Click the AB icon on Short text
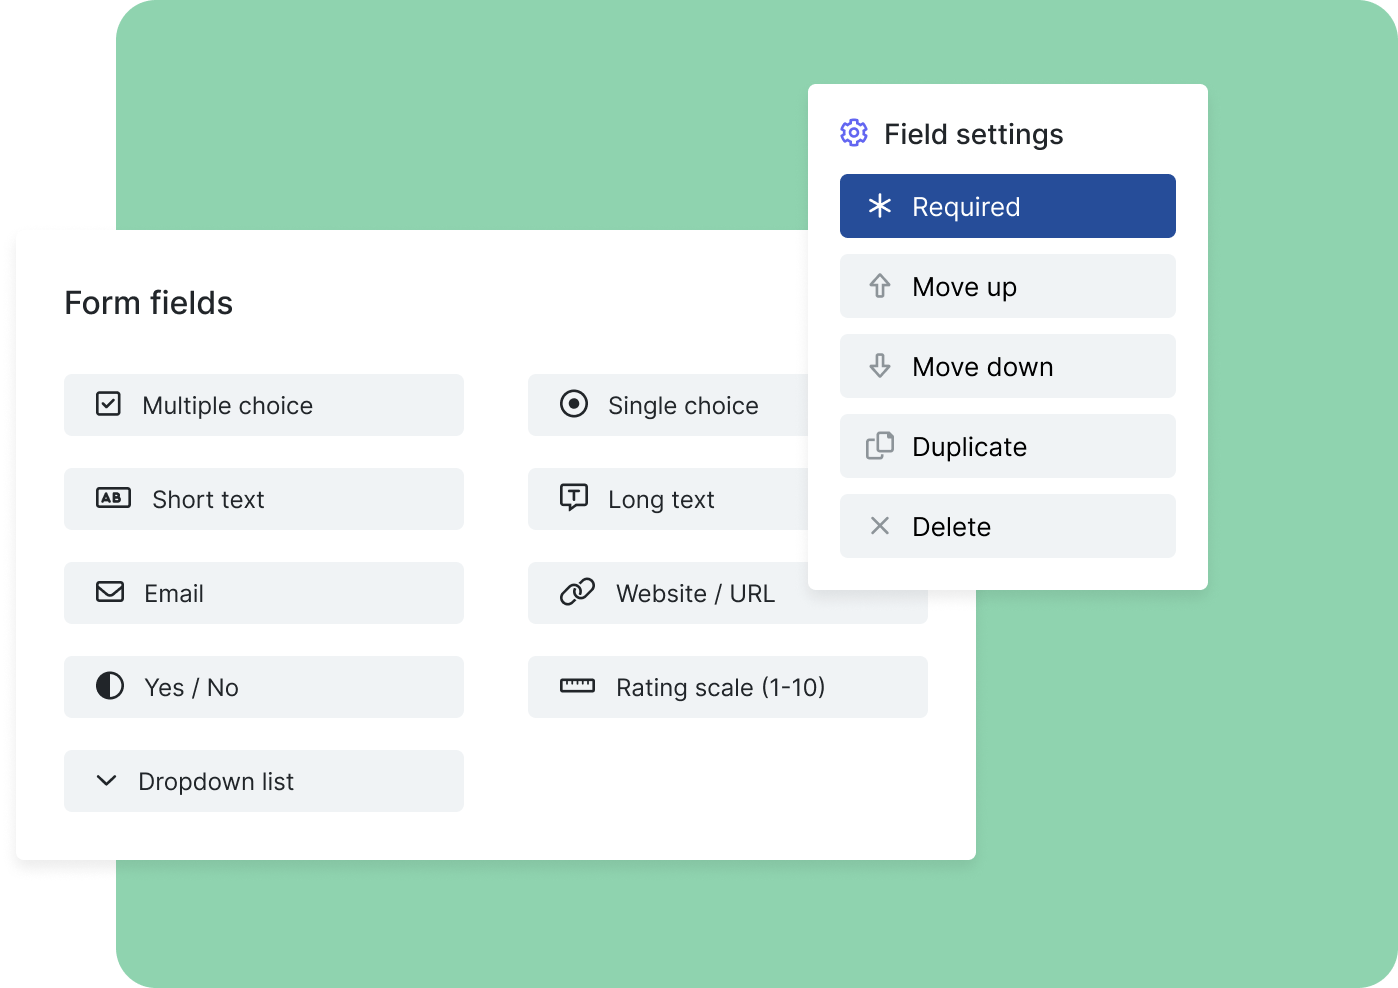The image size is (1398, 988). [x=113, y=498]
